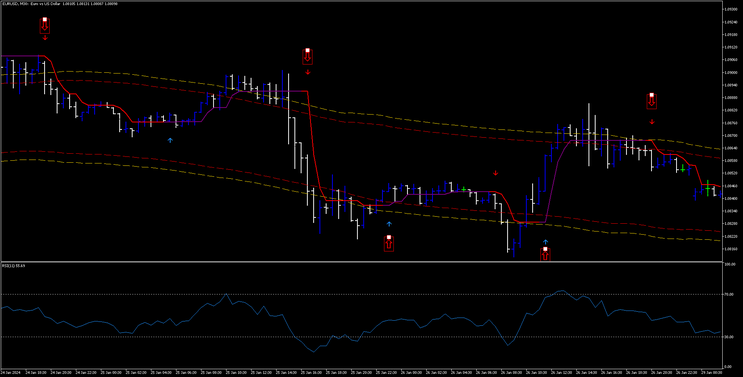
Task: Click the 70.00 level on the RSI scale
Action: coord(730,295)
